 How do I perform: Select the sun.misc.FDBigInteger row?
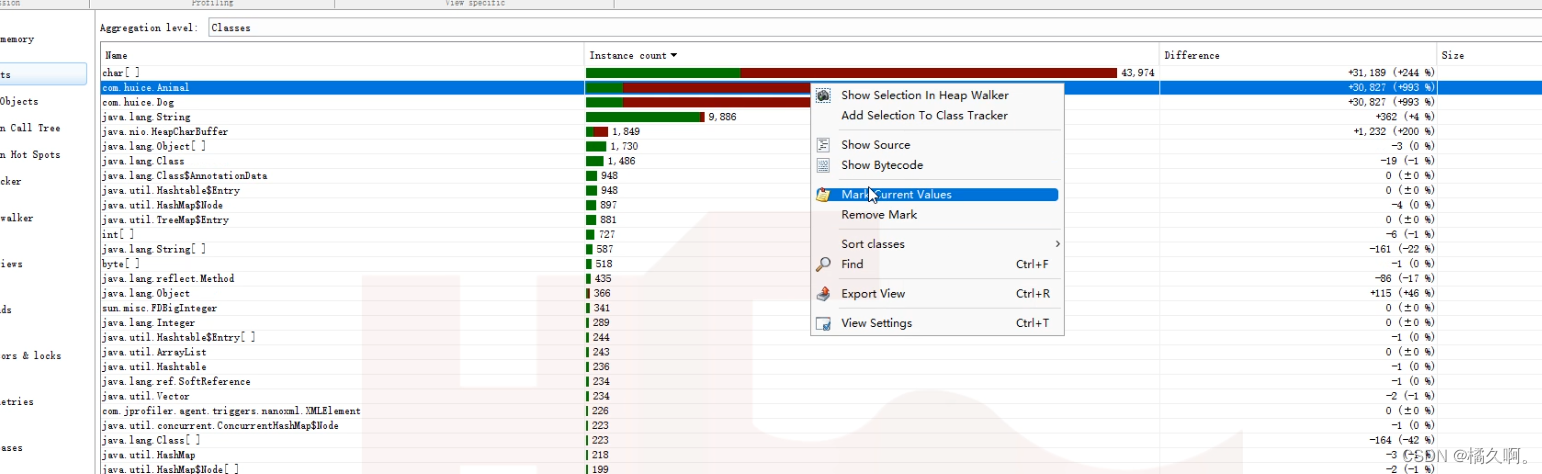(x=821, y=308)
